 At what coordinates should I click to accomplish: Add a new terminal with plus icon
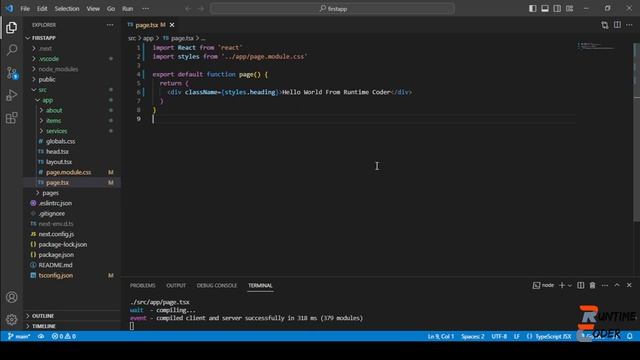point(562,285)
